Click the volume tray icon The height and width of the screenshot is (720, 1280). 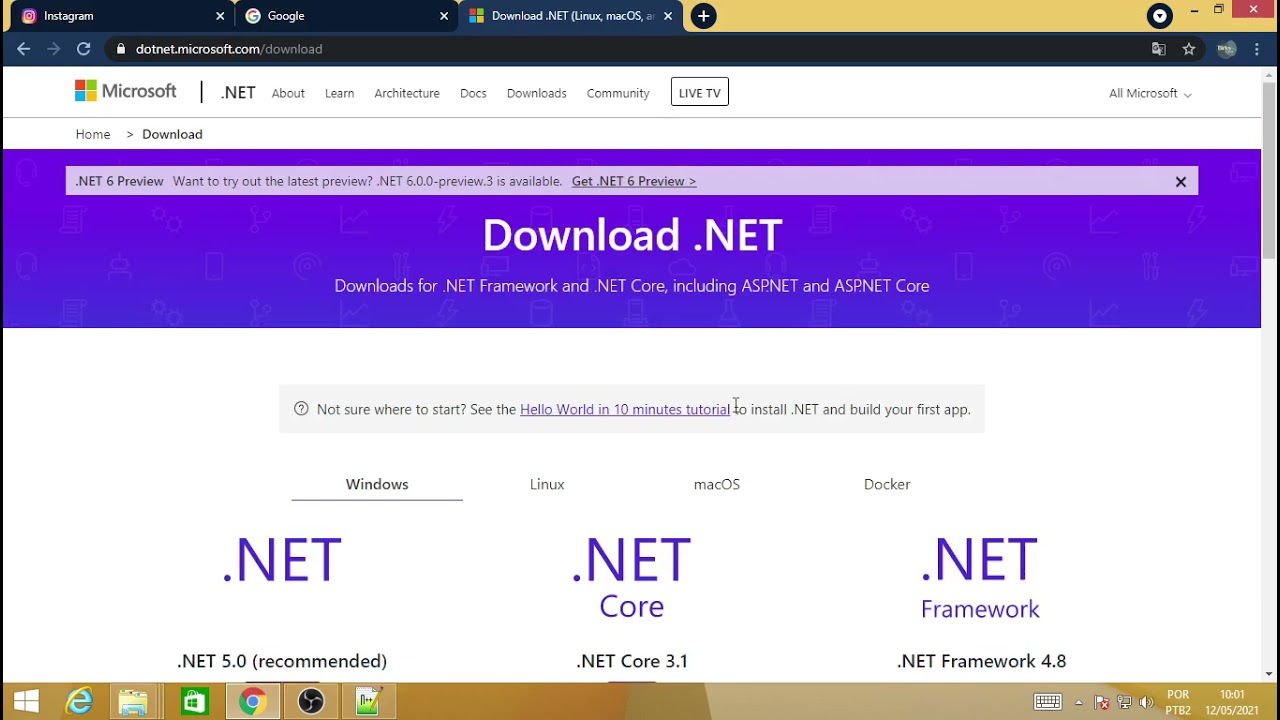1146,702
